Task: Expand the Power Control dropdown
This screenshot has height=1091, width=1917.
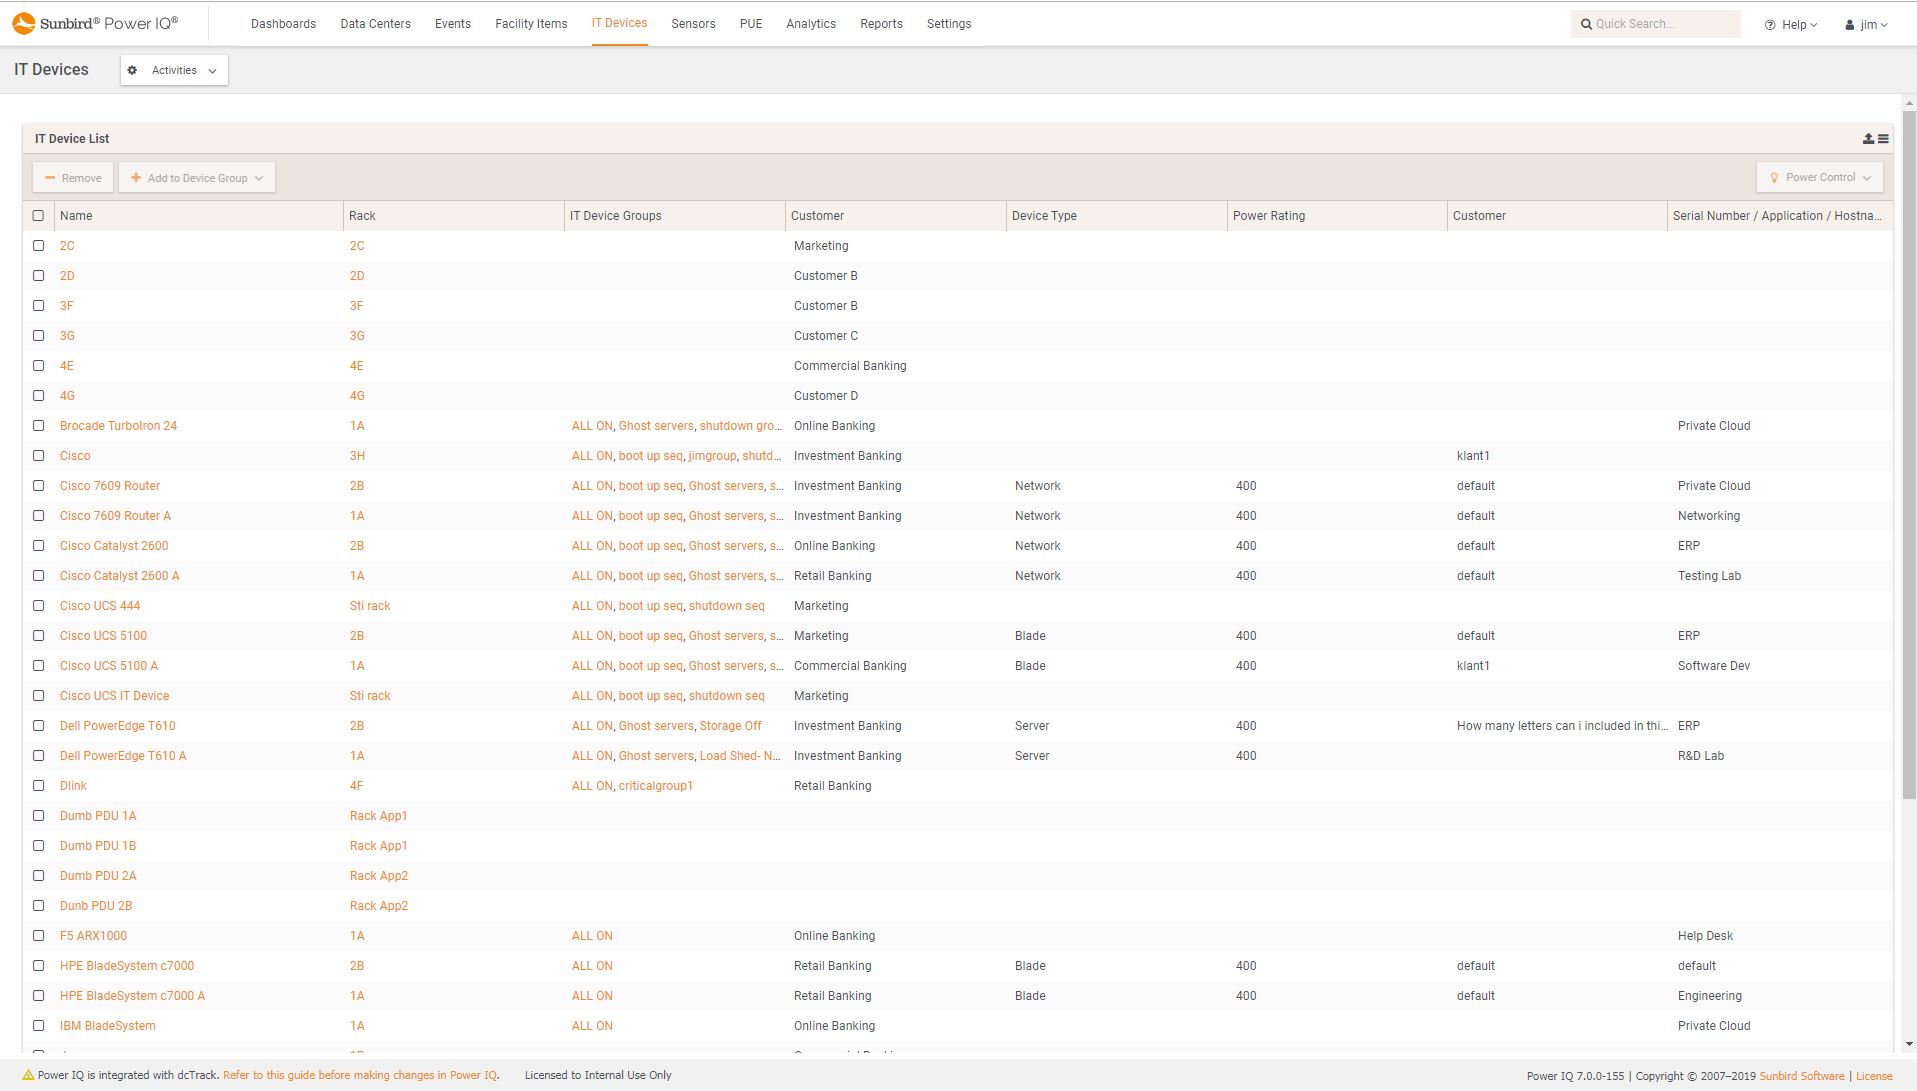Action: (x=1868, y=177)
